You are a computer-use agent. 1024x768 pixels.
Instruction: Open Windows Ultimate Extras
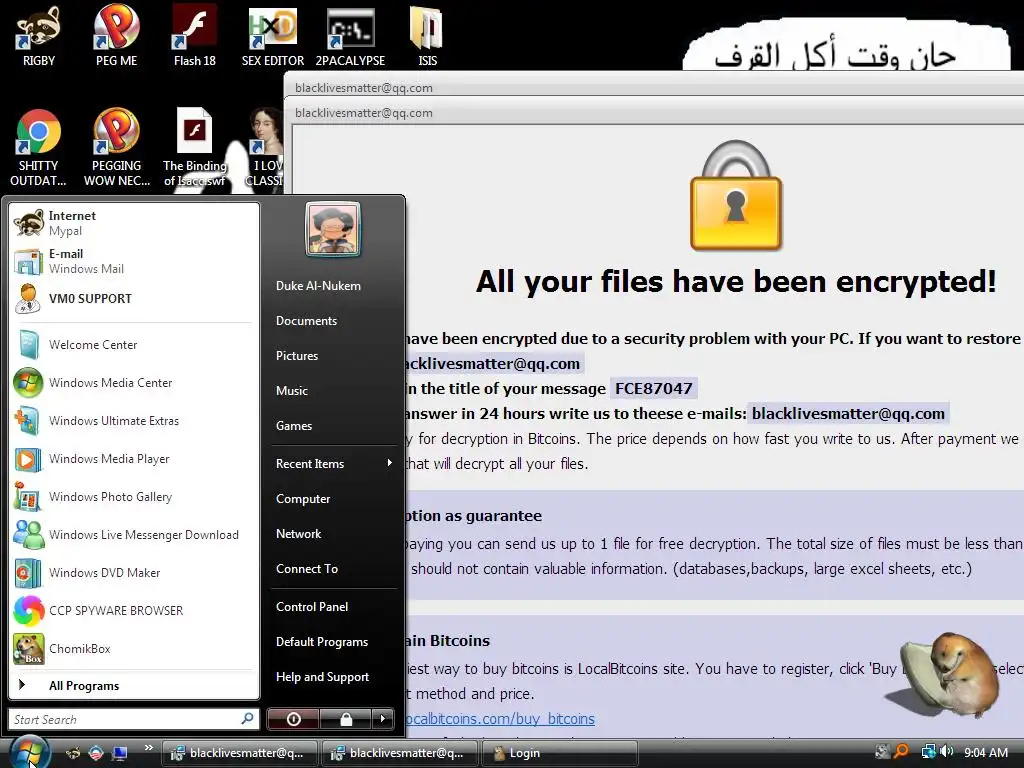point(133,420)
